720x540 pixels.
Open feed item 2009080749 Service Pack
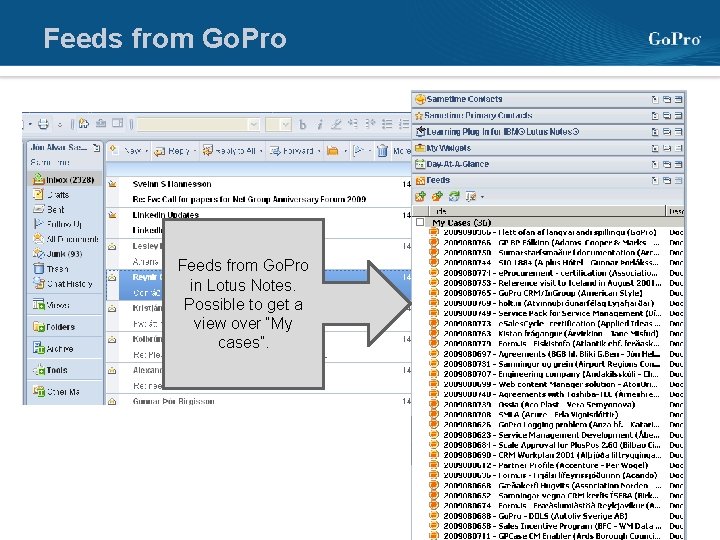pyautogui.click(x=545, y=313)
